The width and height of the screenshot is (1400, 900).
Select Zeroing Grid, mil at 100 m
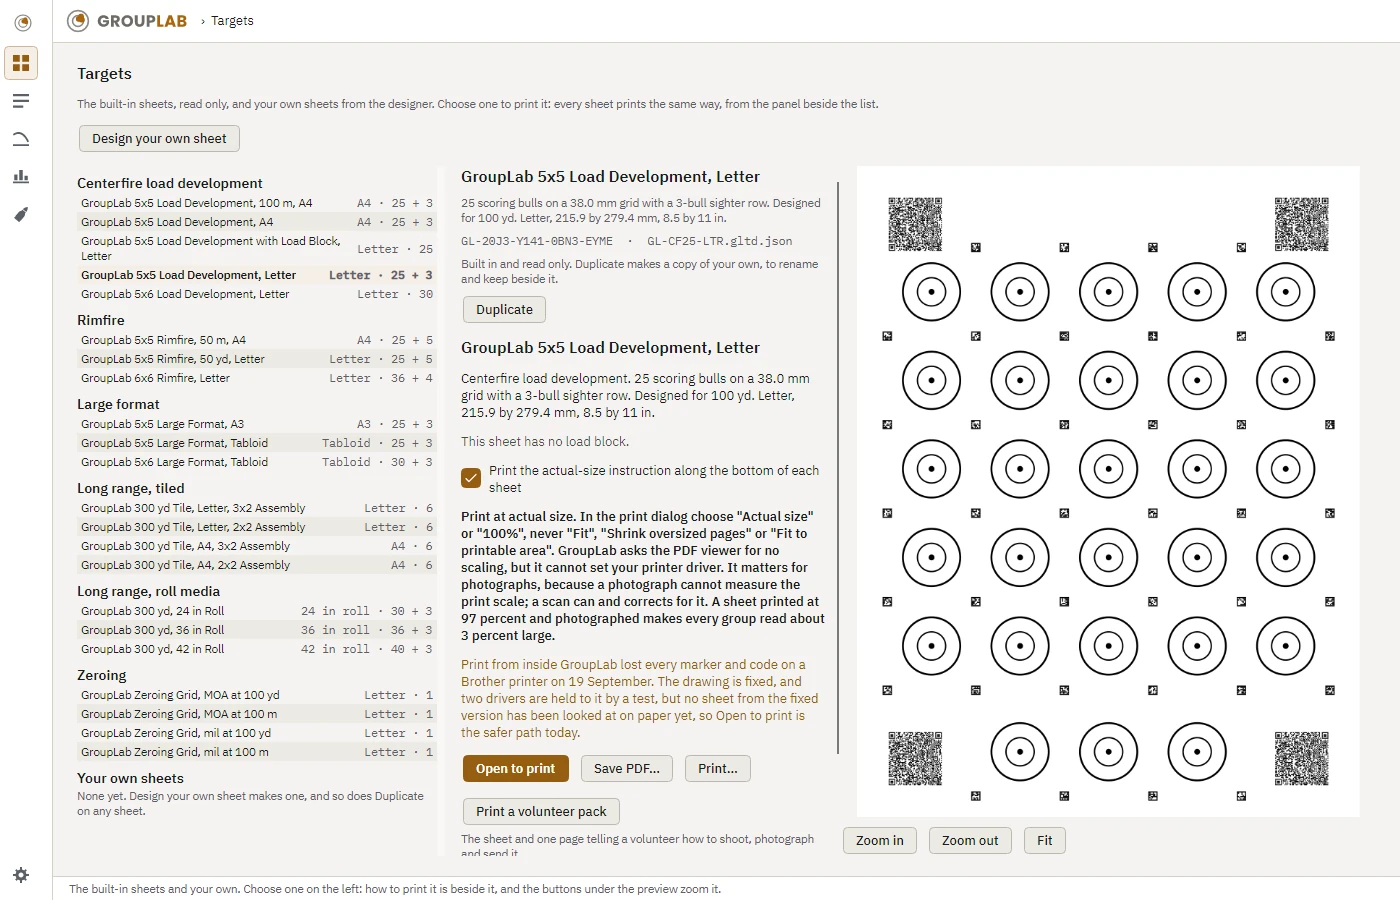(x=257, y=752)
